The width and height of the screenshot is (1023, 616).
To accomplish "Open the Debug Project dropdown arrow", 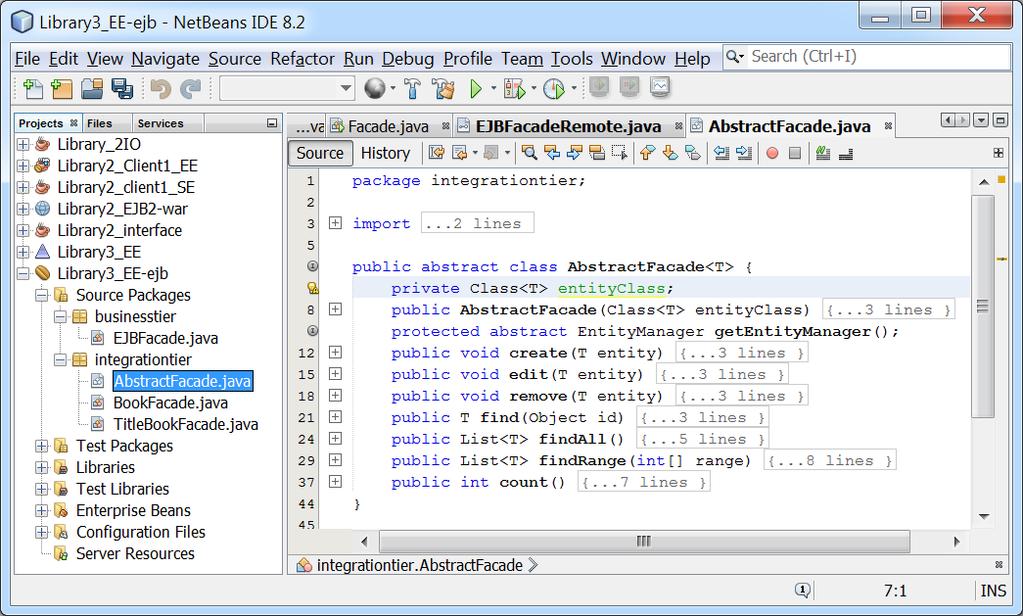I will click(x=534, y=88).
